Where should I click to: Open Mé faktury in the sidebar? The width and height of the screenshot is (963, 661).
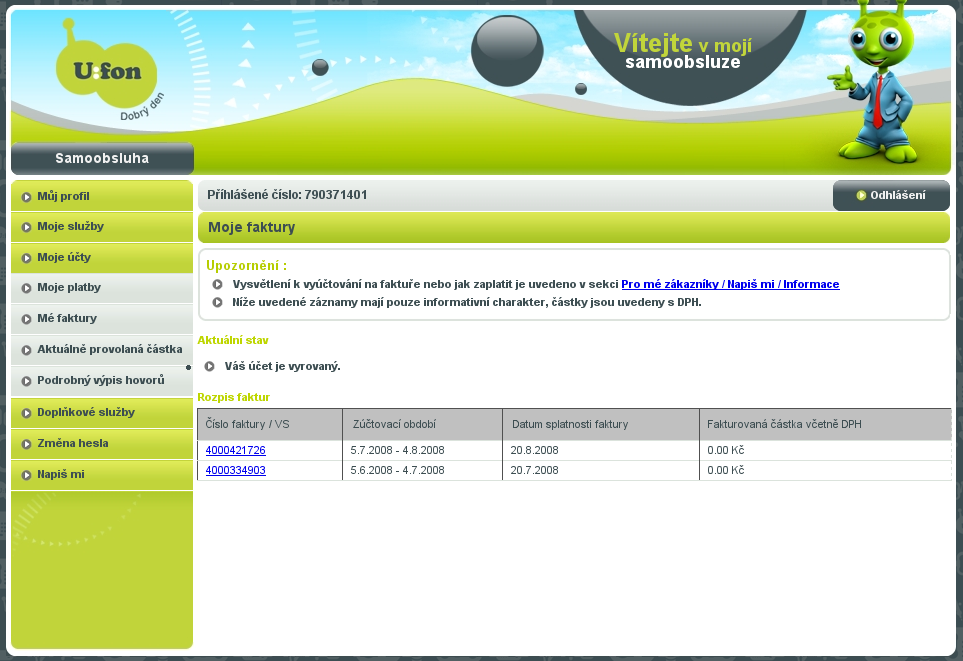102,319
